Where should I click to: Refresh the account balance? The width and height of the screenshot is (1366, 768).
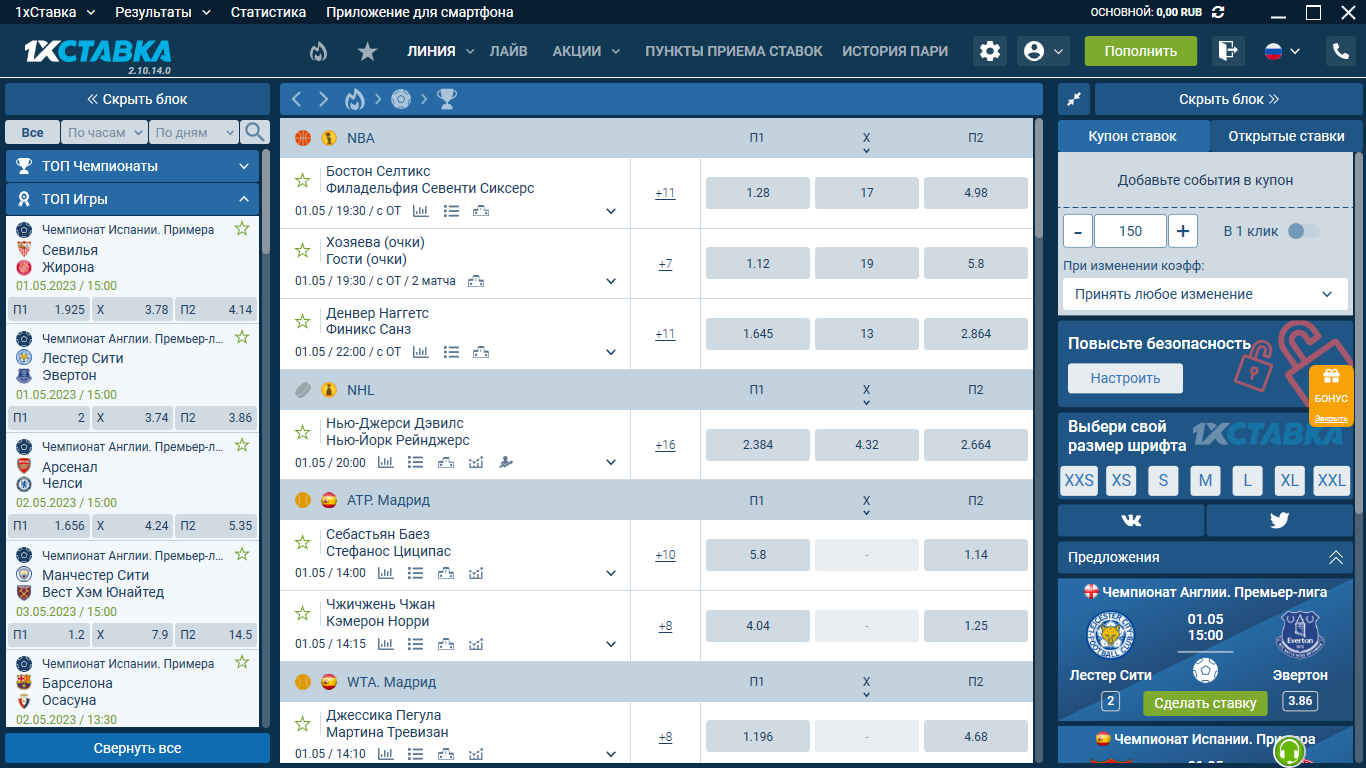[x=1218, y=12]
